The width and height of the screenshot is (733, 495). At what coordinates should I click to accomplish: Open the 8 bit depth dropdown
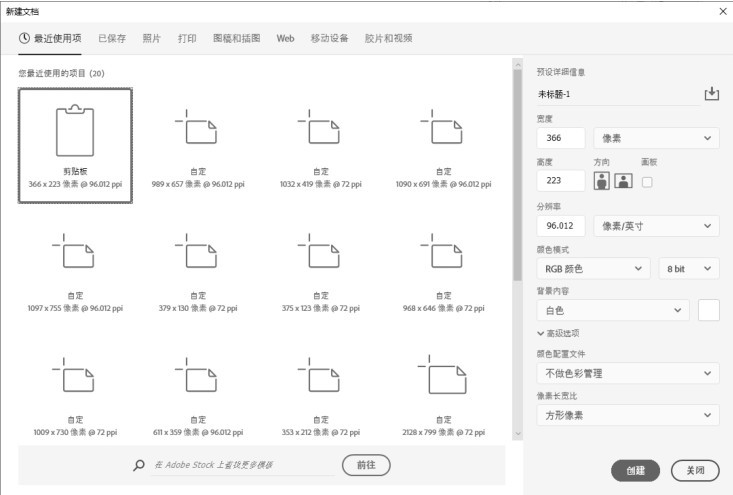point(689,269)
